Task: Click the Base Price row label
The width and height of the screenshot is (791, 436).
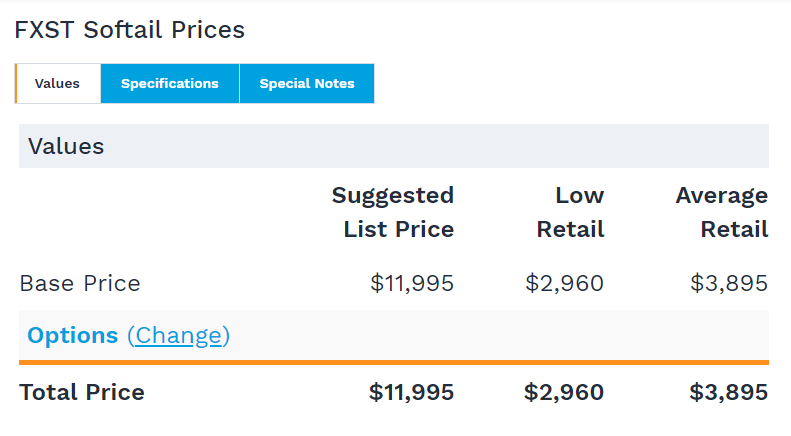Action: [x=80, y=284]
